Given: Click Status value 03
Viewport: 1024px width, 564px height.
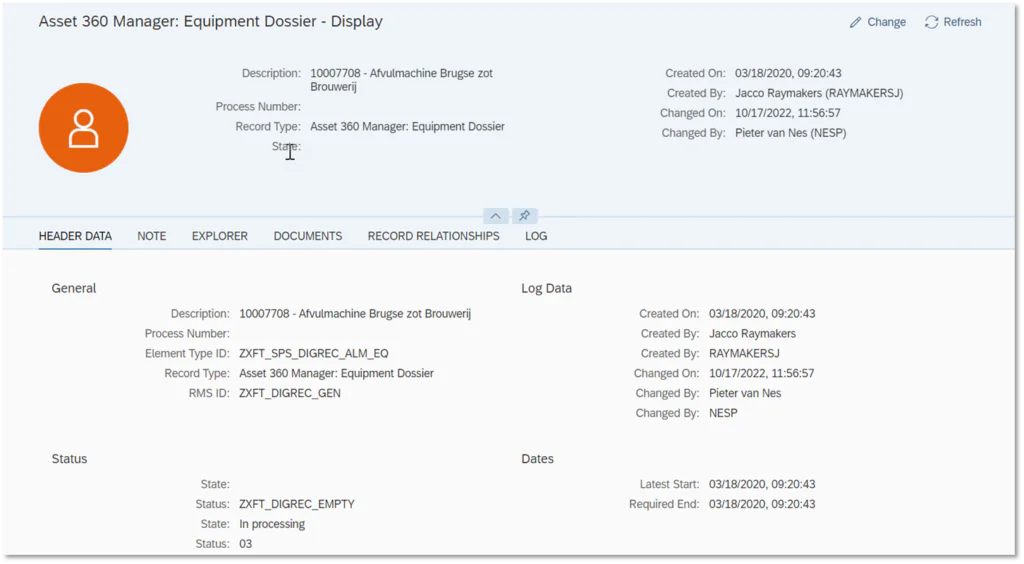Looking at the screenshot, I should (246, 544).
